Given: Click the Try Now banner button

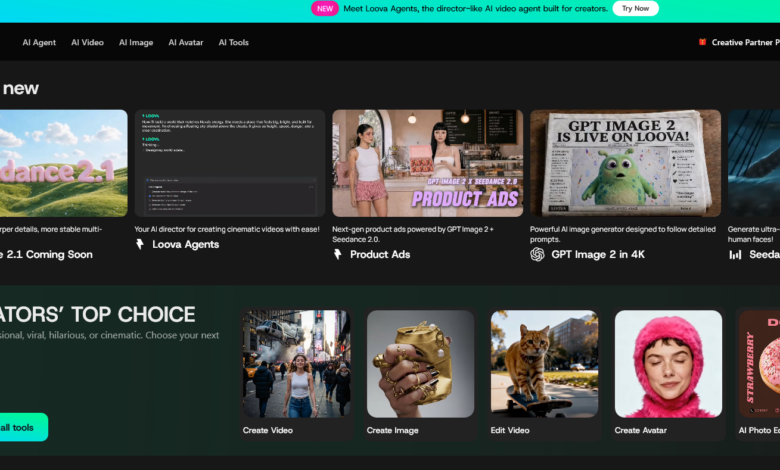Looking at the screenshot, I should pyautogui.click(x=635, y=8).
